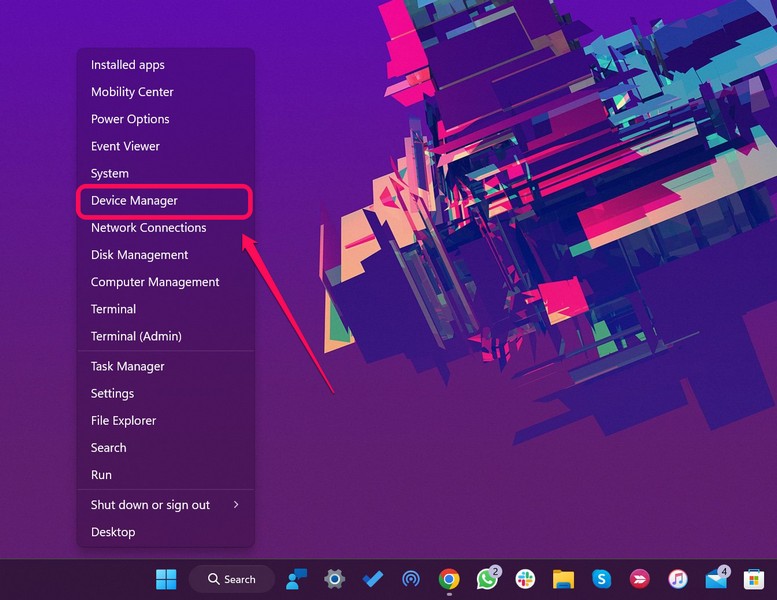Select Run from the context menu
777x600 pixels.
pos(101,475)
